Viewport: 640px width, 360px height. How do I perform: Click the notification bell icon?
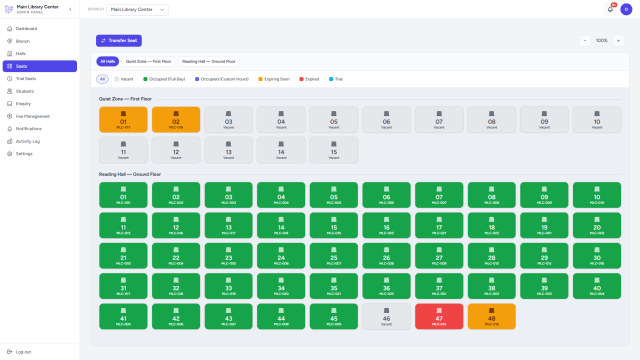tap(610, 9)
